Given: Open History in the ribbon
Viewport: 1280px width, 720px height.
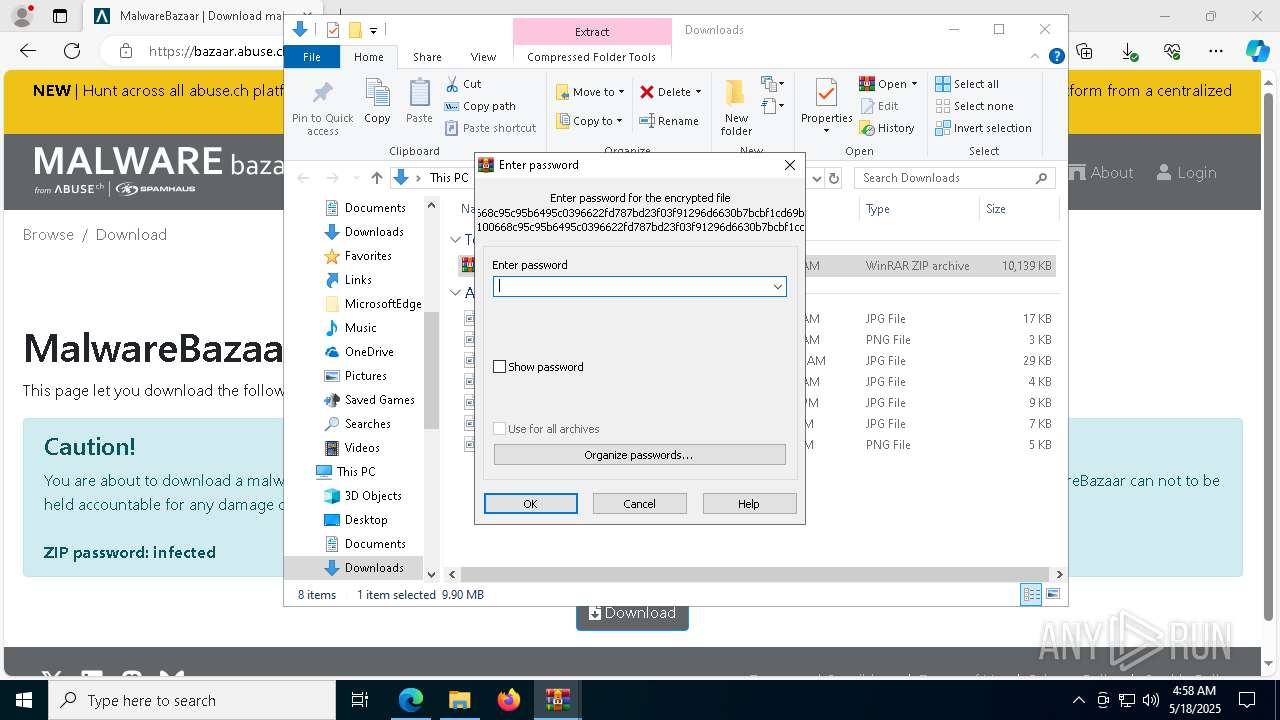Looking at the screenshot, I should [887, 128].
